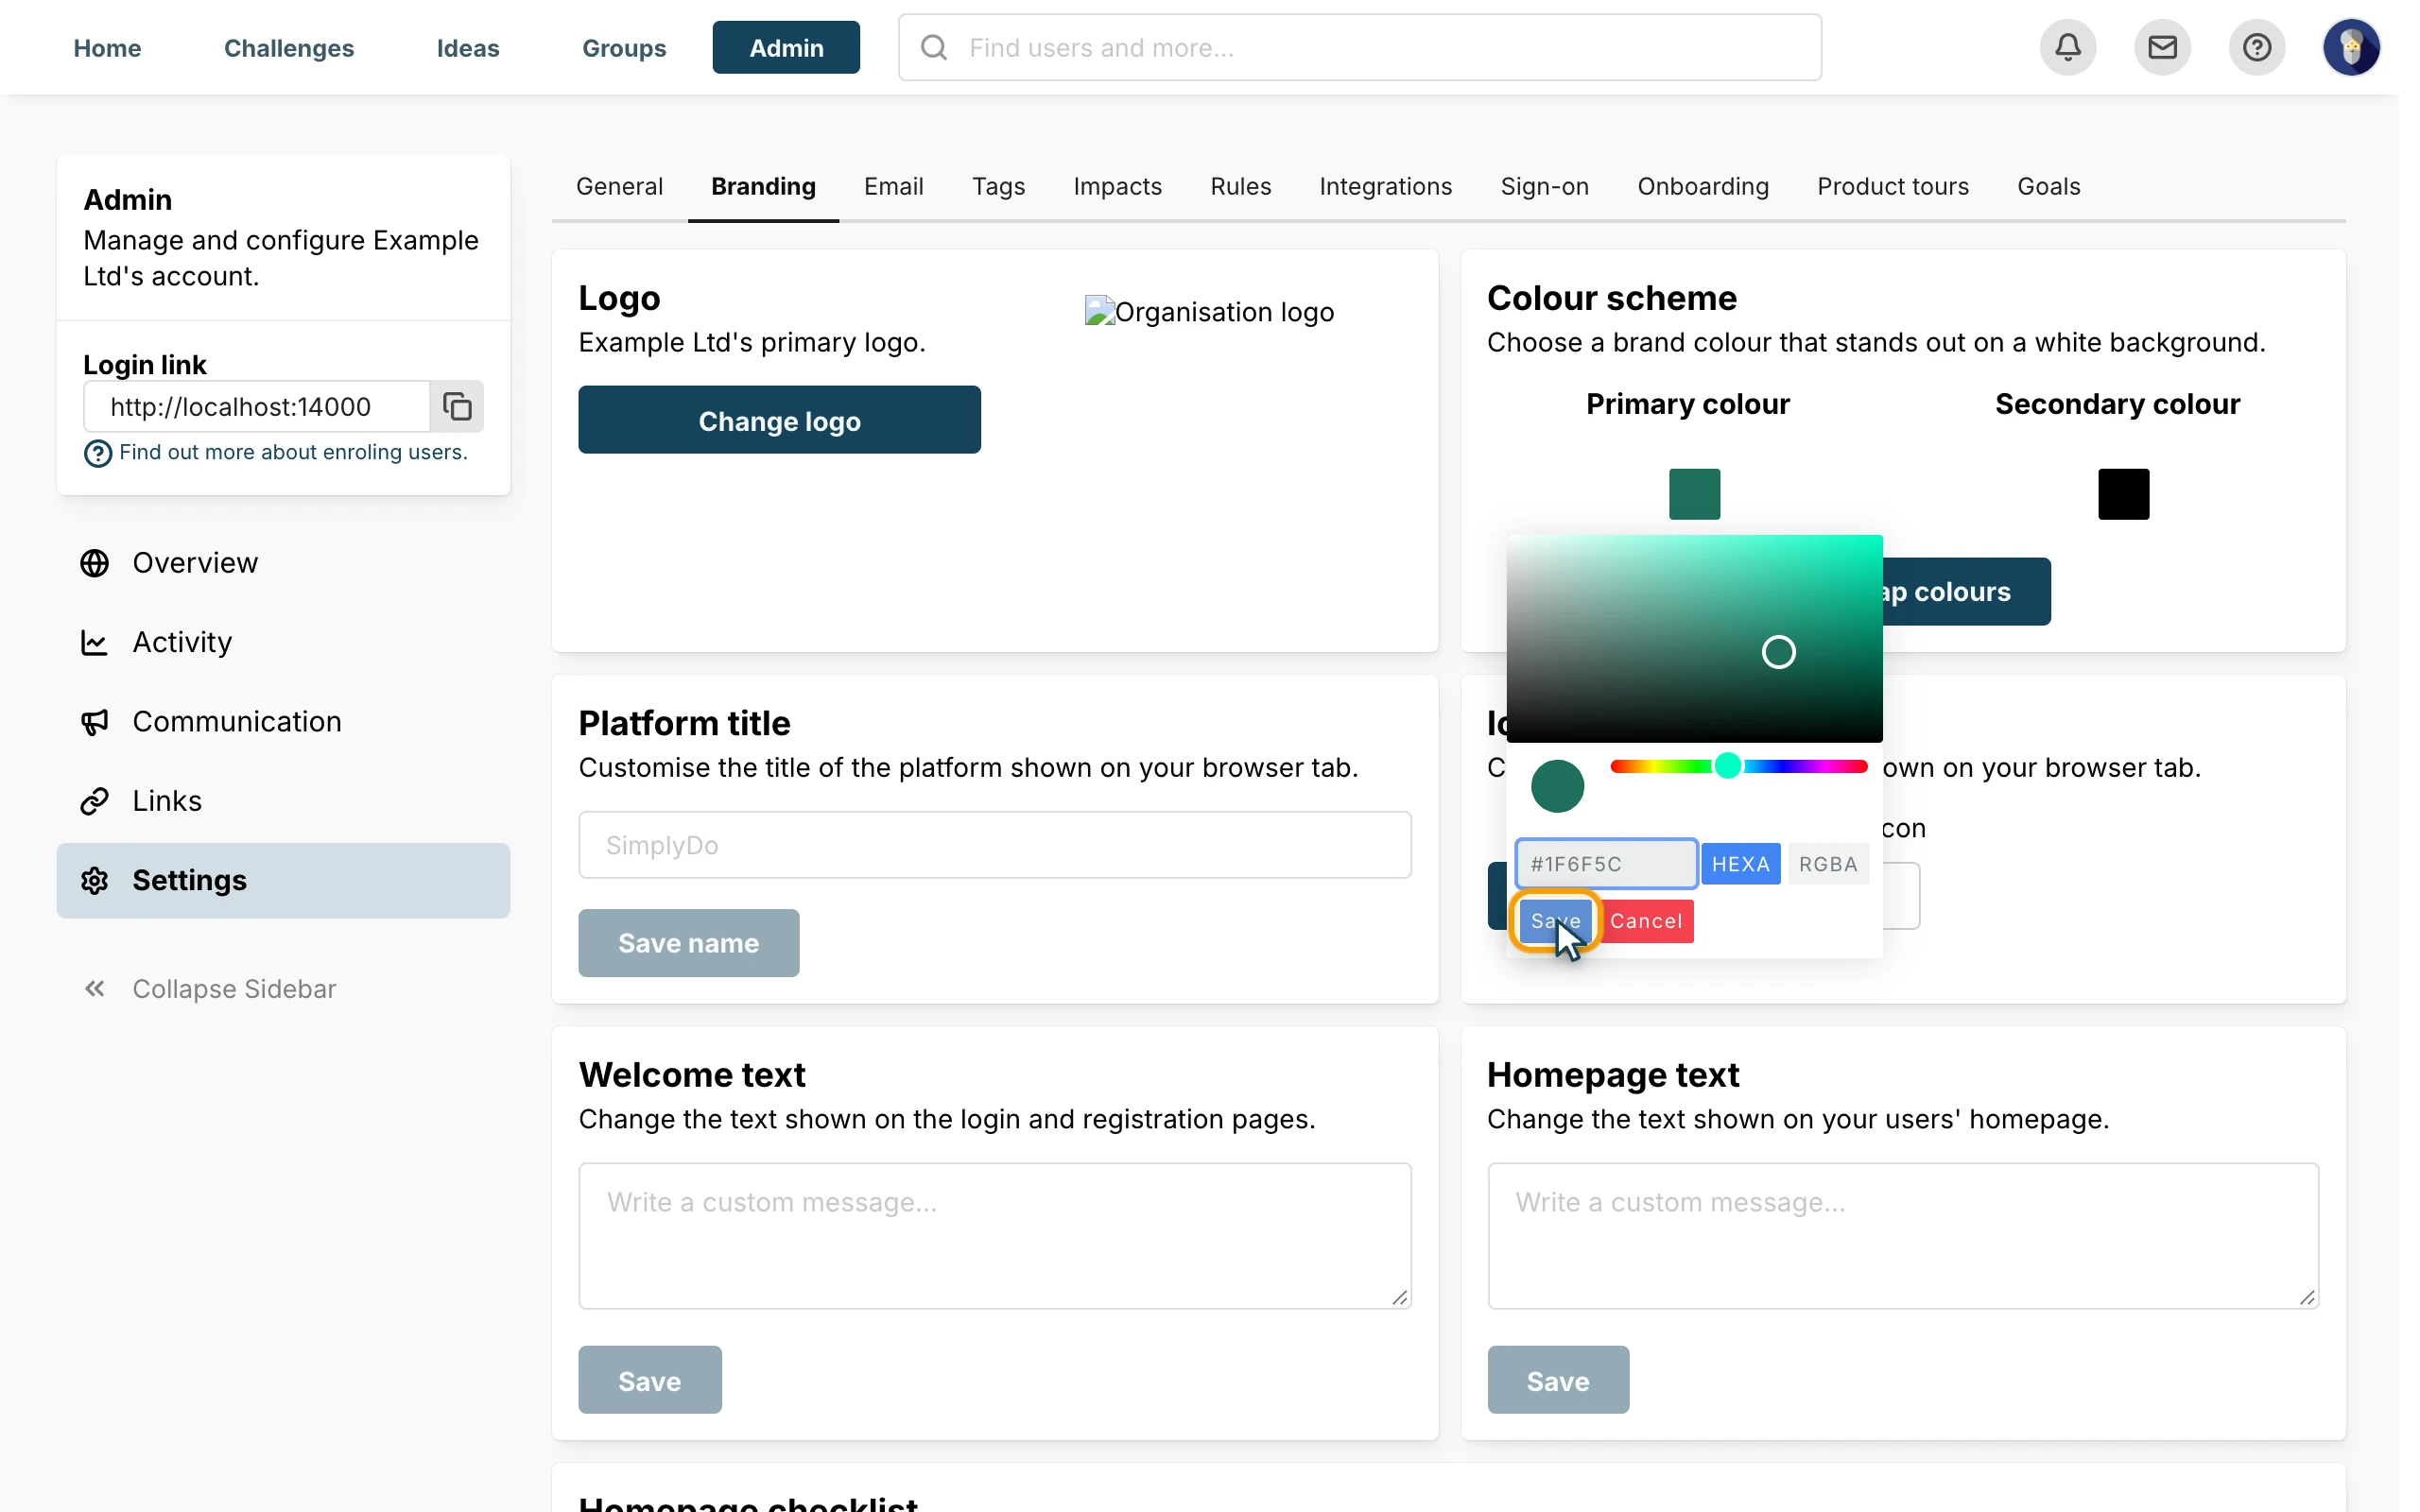Go to the Goals tab
The width and height of the screenshot is (2420, 1512).
(x=2048, y=186)
